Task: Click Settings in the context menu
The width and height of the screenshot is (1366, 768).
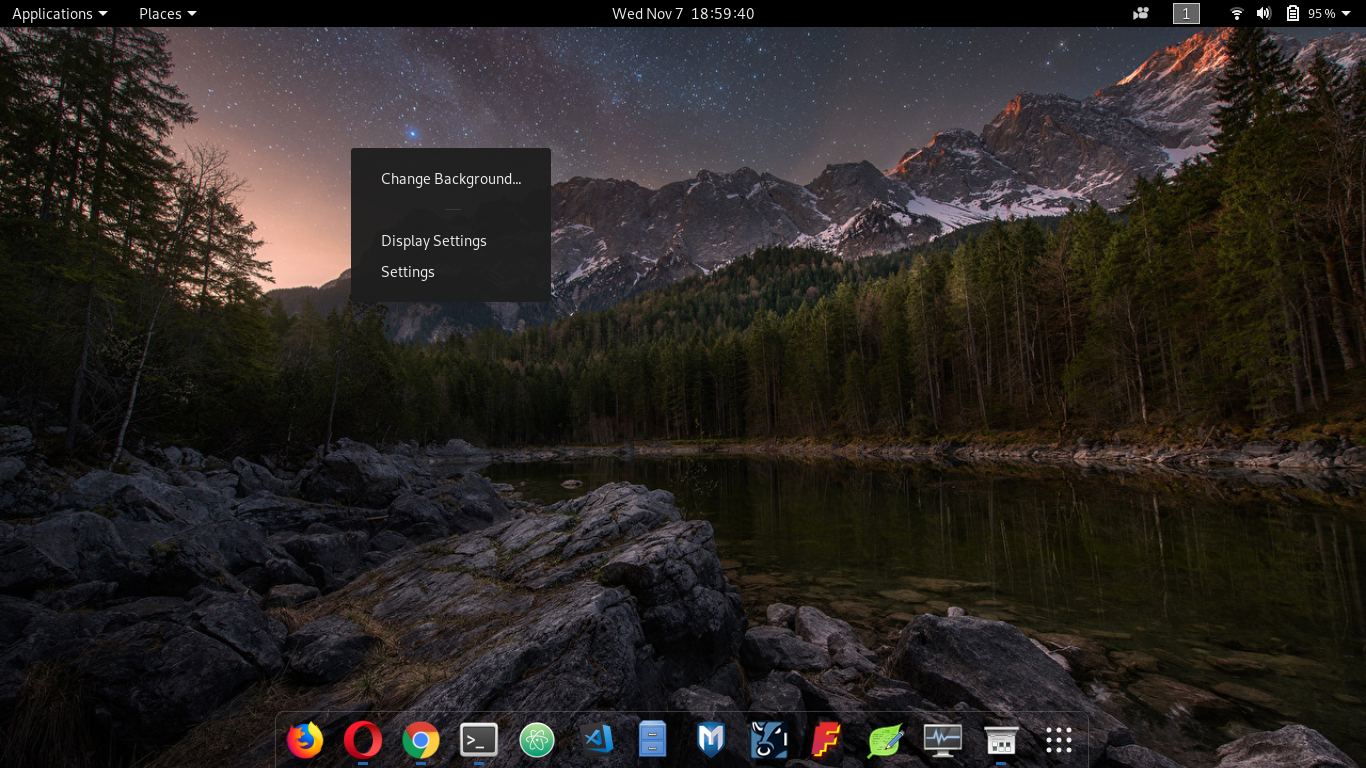Action: click(408, 272)
